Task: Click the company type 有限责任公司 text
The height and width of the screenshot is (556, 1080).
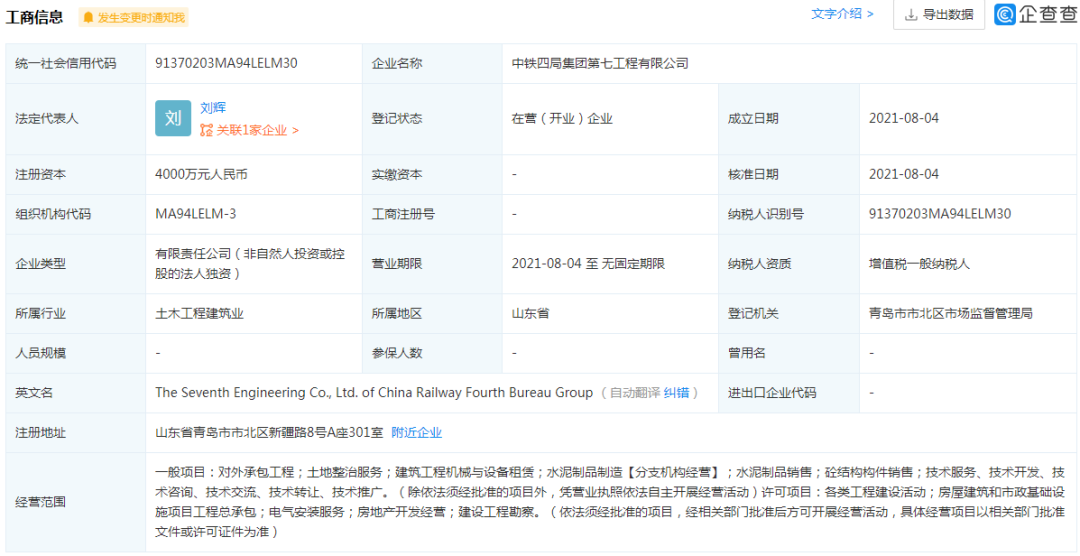Action: click(250, 263)
